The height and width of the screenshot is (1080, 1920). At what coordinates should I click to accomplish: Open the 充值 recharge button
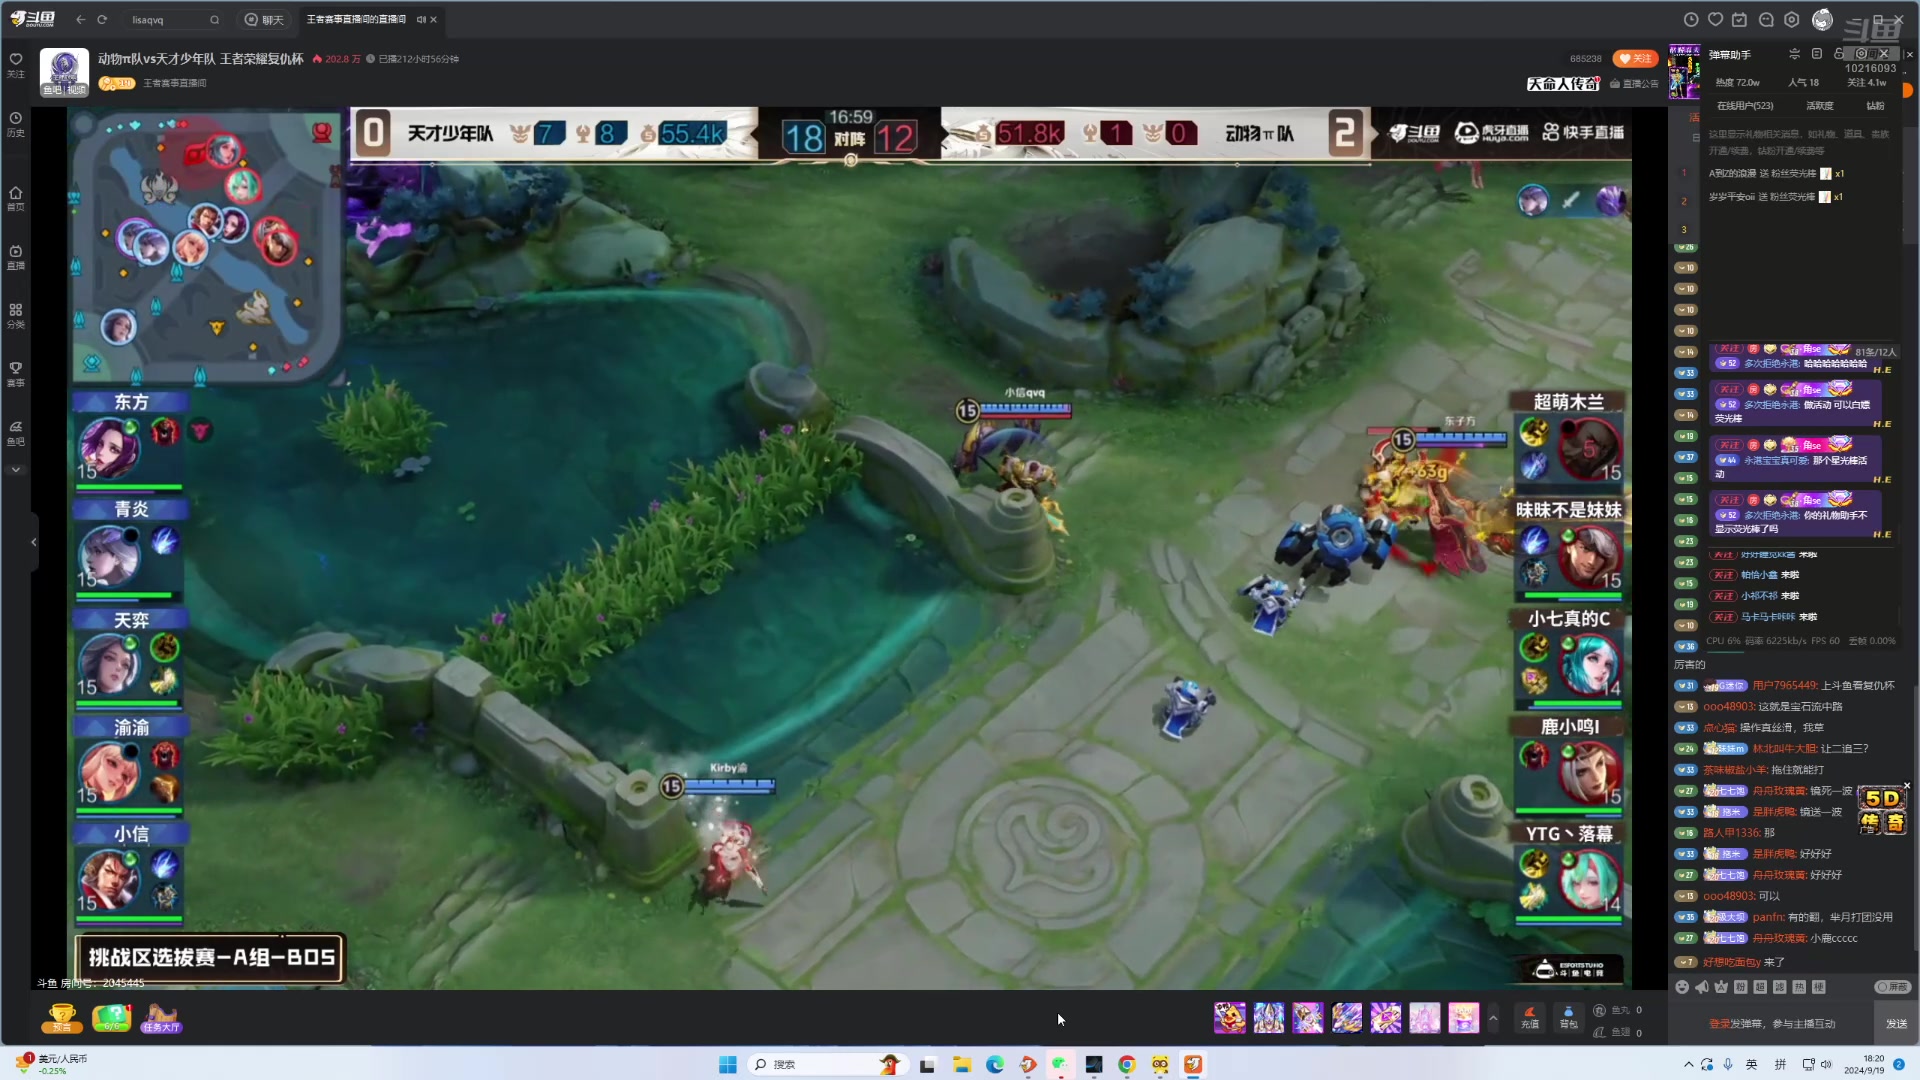[1529, 1017]
